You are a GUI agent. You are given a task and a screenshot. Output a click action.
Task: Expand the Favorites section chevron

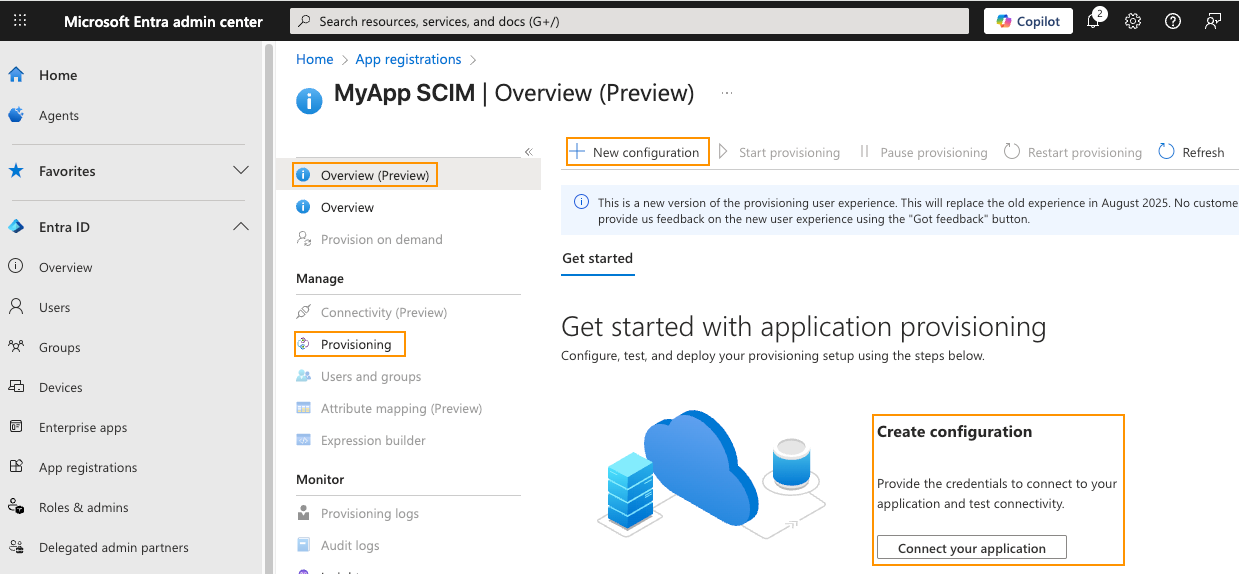[x=241, y=171]
